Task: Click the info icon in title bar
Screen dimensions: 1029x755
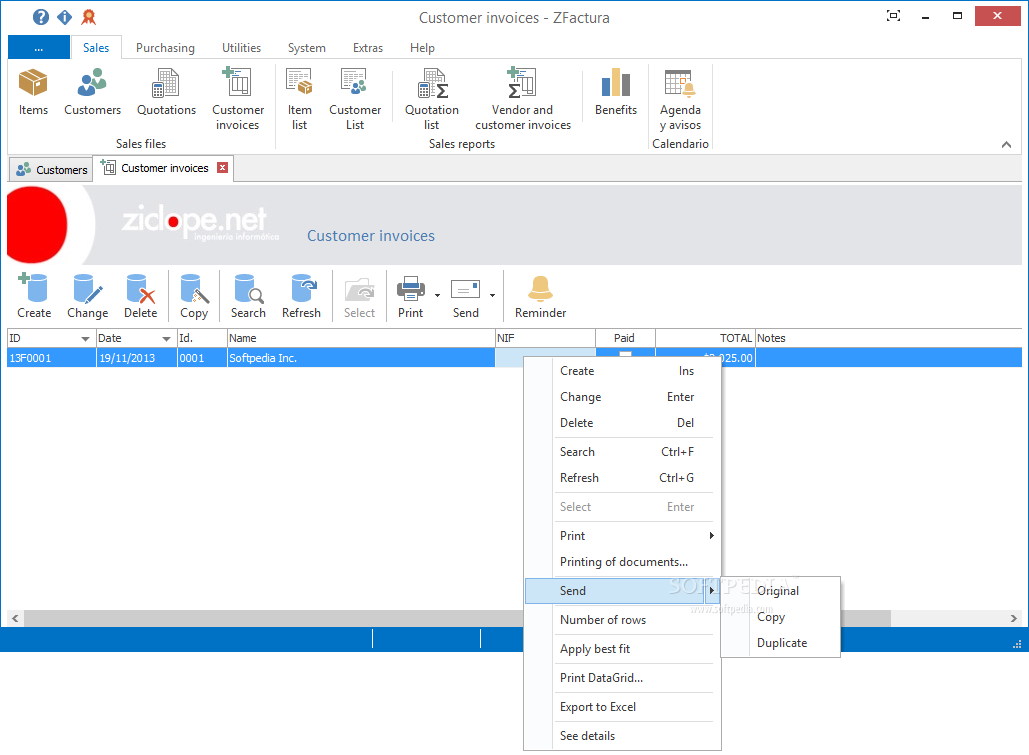Action: 64,17
